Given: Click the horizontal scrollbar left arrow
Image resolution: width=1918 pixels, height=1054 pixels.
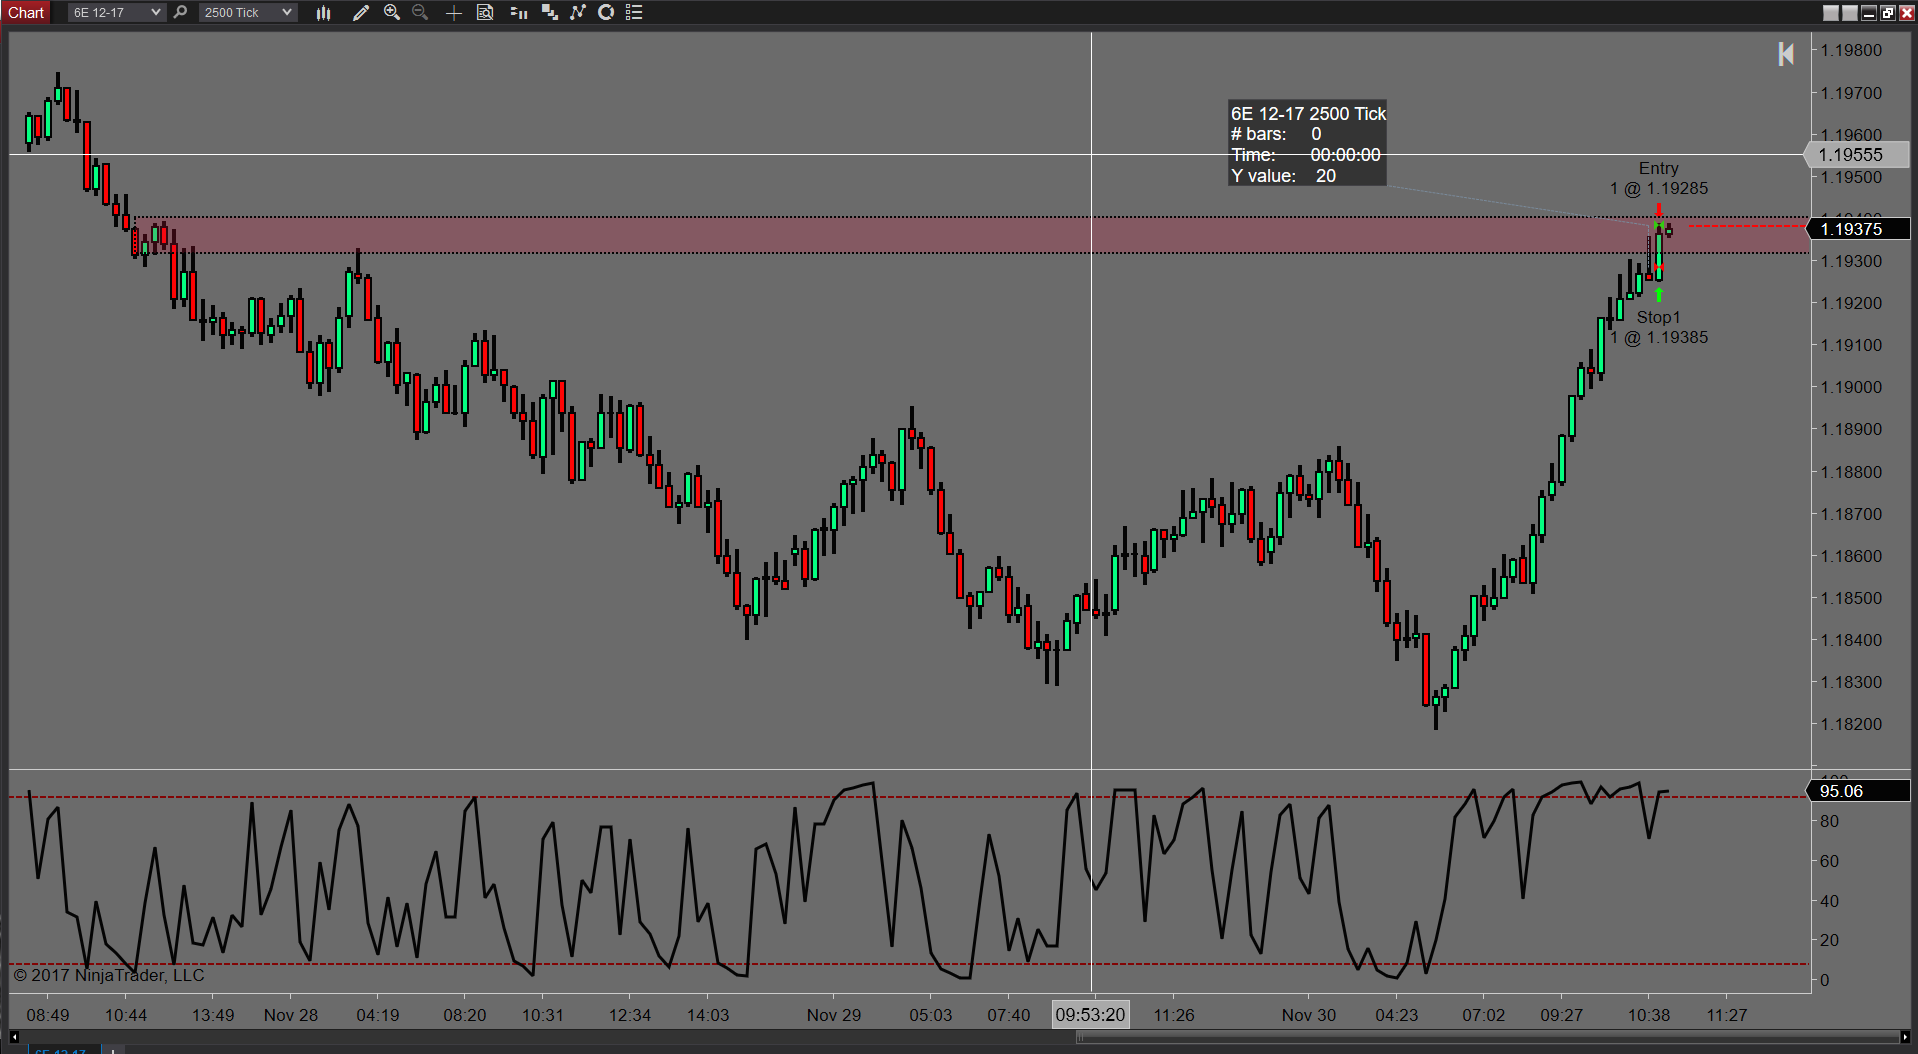Looking at the screenshot, I should click(14, 1037).
